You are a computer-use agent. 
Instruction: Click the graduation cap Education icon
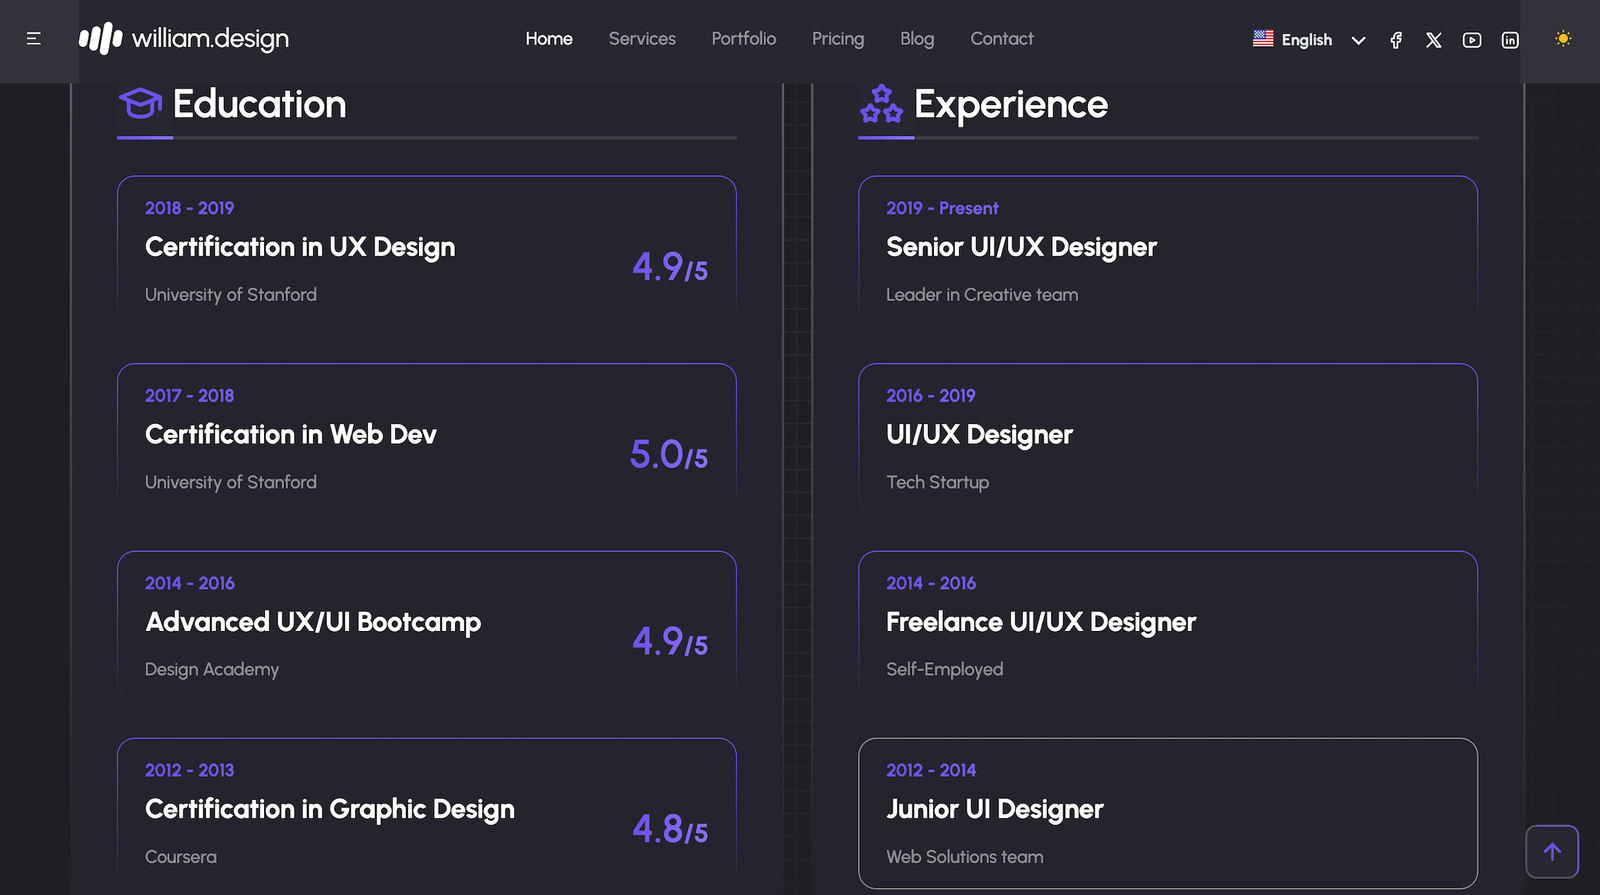point(140,103)
